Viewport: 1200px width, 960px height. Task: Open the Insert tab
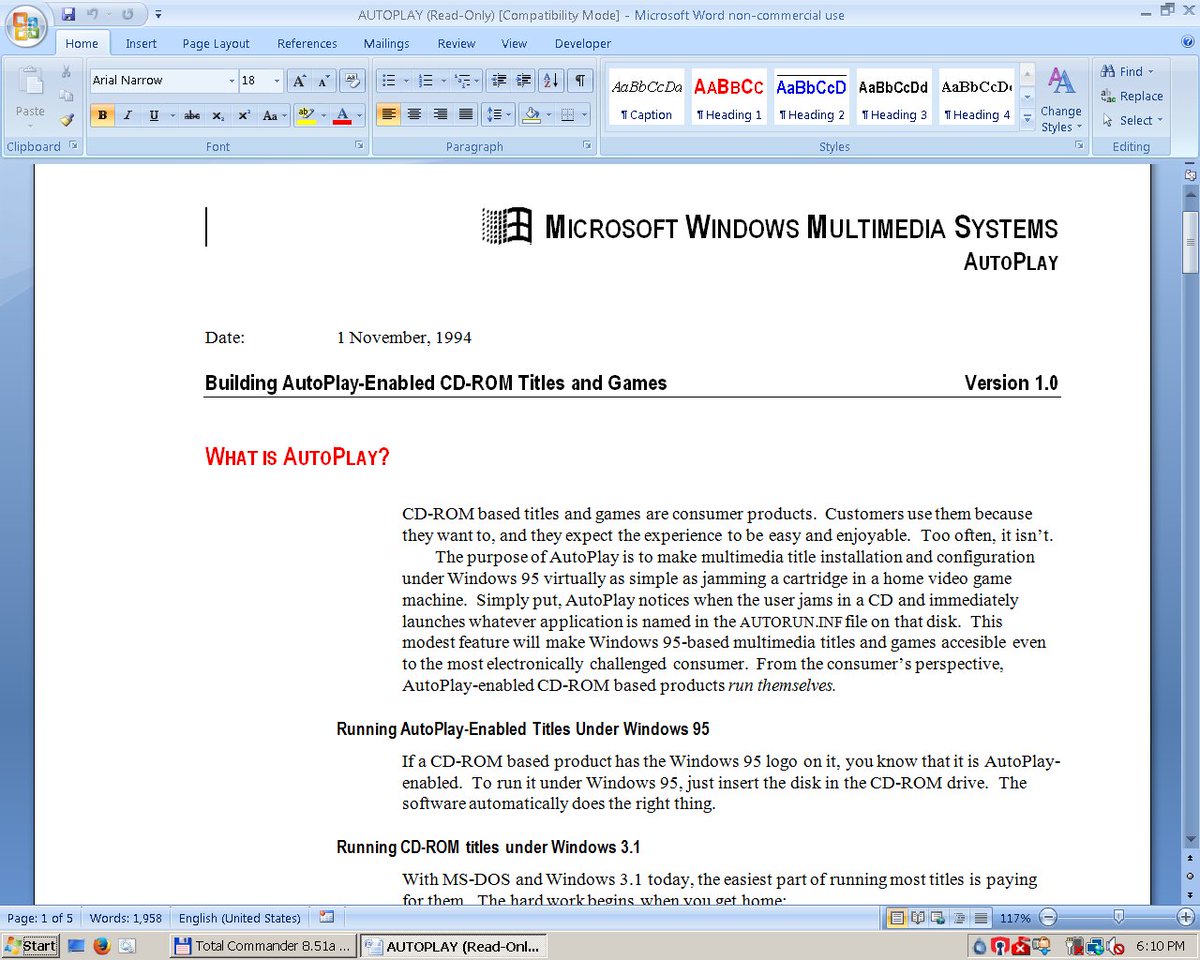(141, 43)
